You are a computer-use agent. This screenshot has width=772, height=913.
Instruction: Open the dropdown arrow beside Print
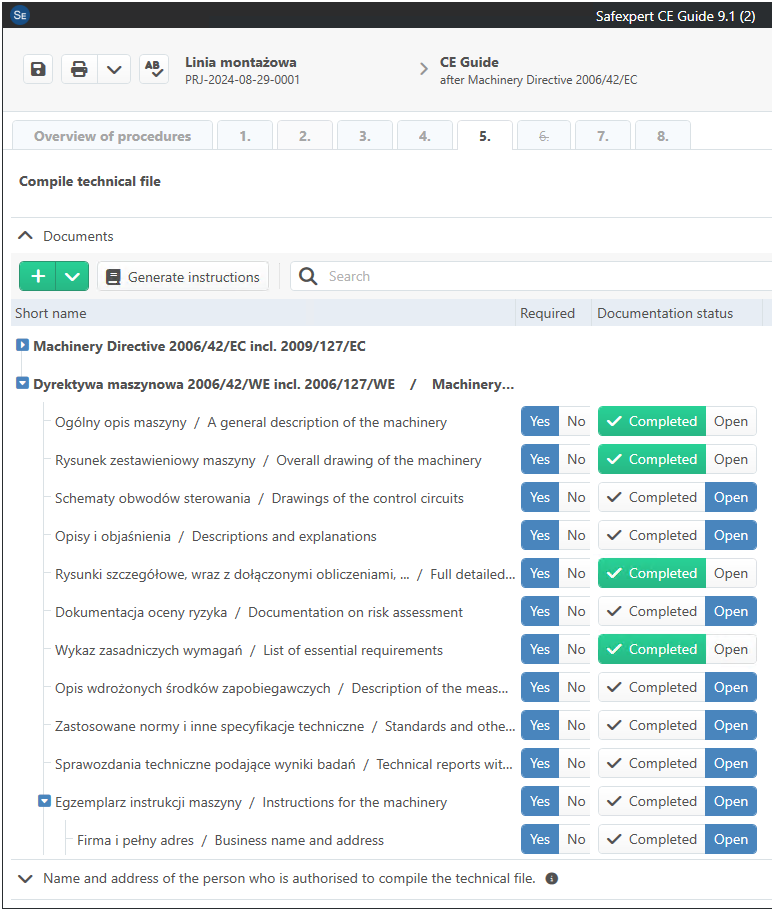(x=114, y=69)
